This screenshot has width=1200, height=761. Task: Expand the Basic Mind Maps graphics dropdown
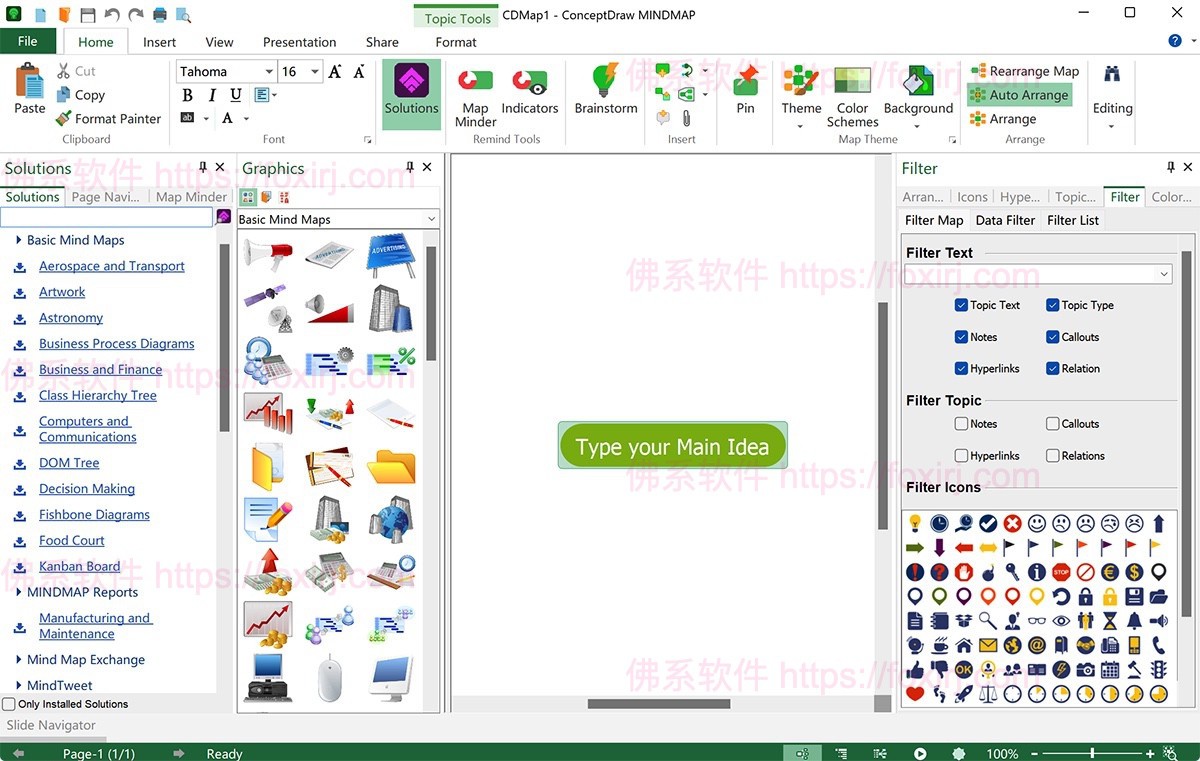431,219
